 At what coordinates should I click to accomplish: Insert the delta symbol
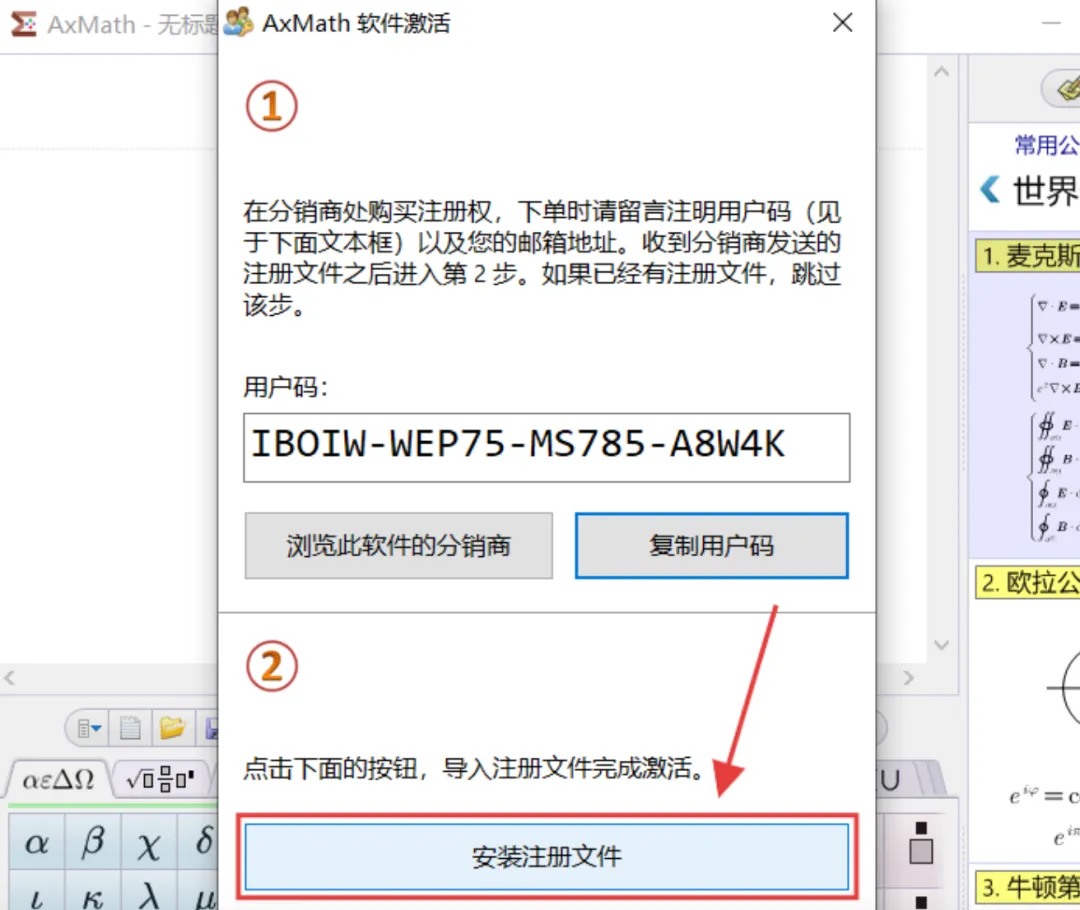(200, 842)
